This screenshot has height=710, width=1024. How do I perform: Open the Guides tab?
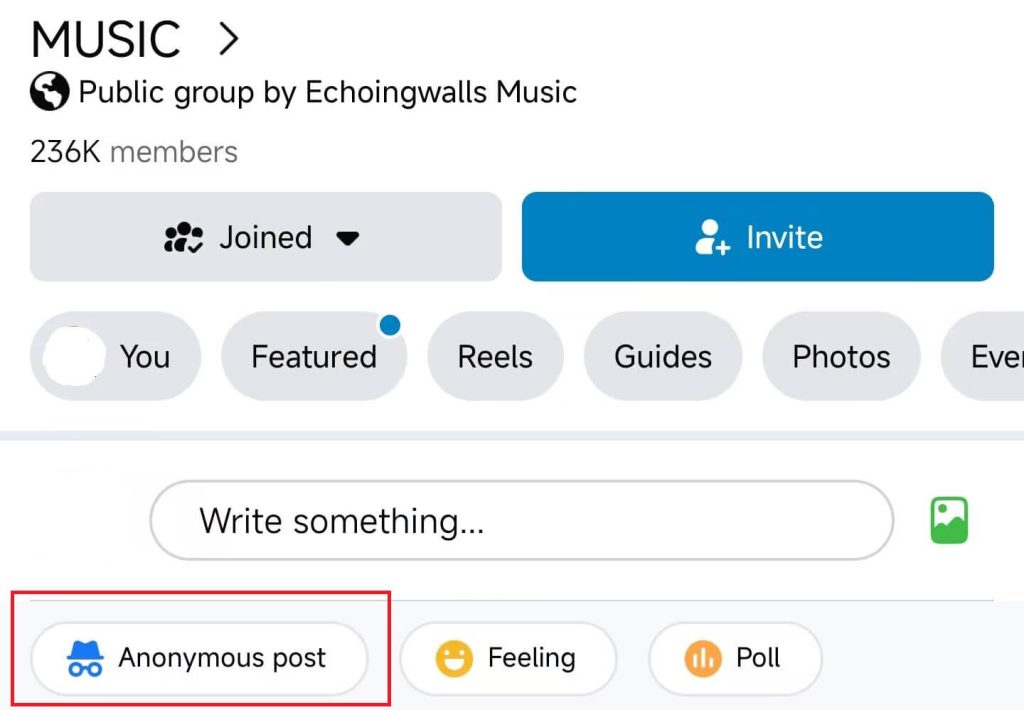click(x=663, y=356)
